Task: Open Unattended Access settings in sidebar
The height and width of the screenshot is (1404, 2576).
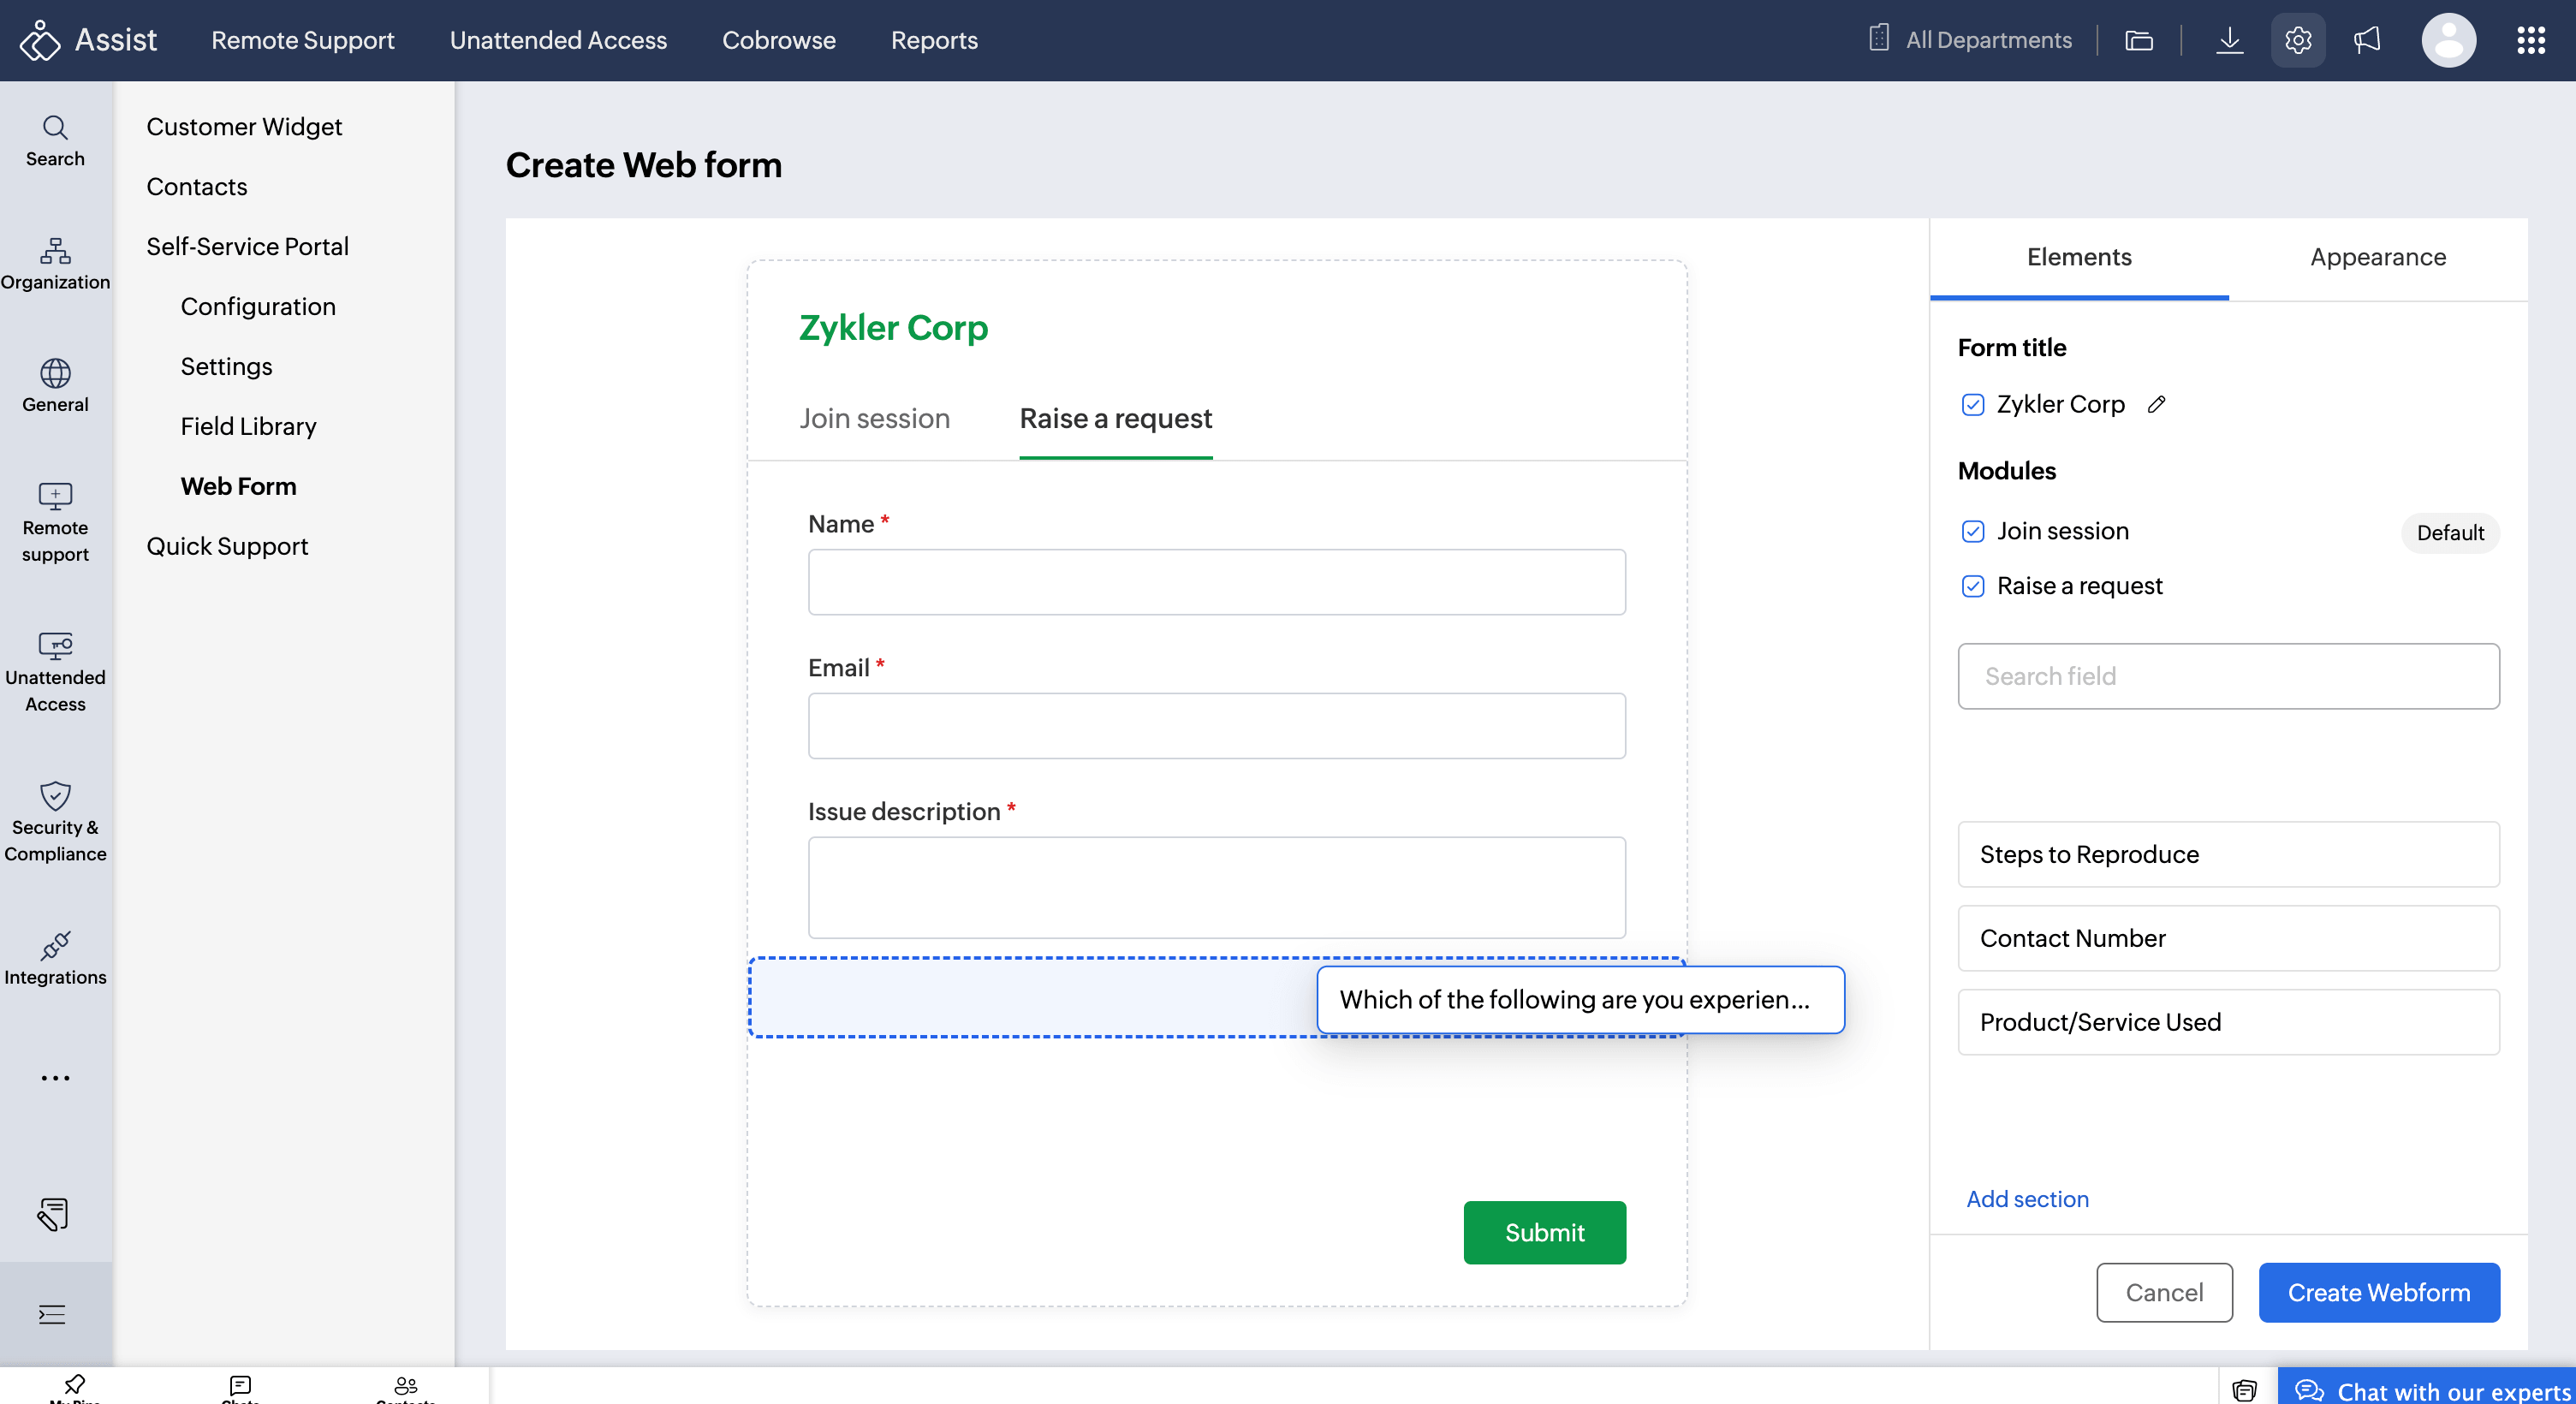Action: tap(55, 672)
